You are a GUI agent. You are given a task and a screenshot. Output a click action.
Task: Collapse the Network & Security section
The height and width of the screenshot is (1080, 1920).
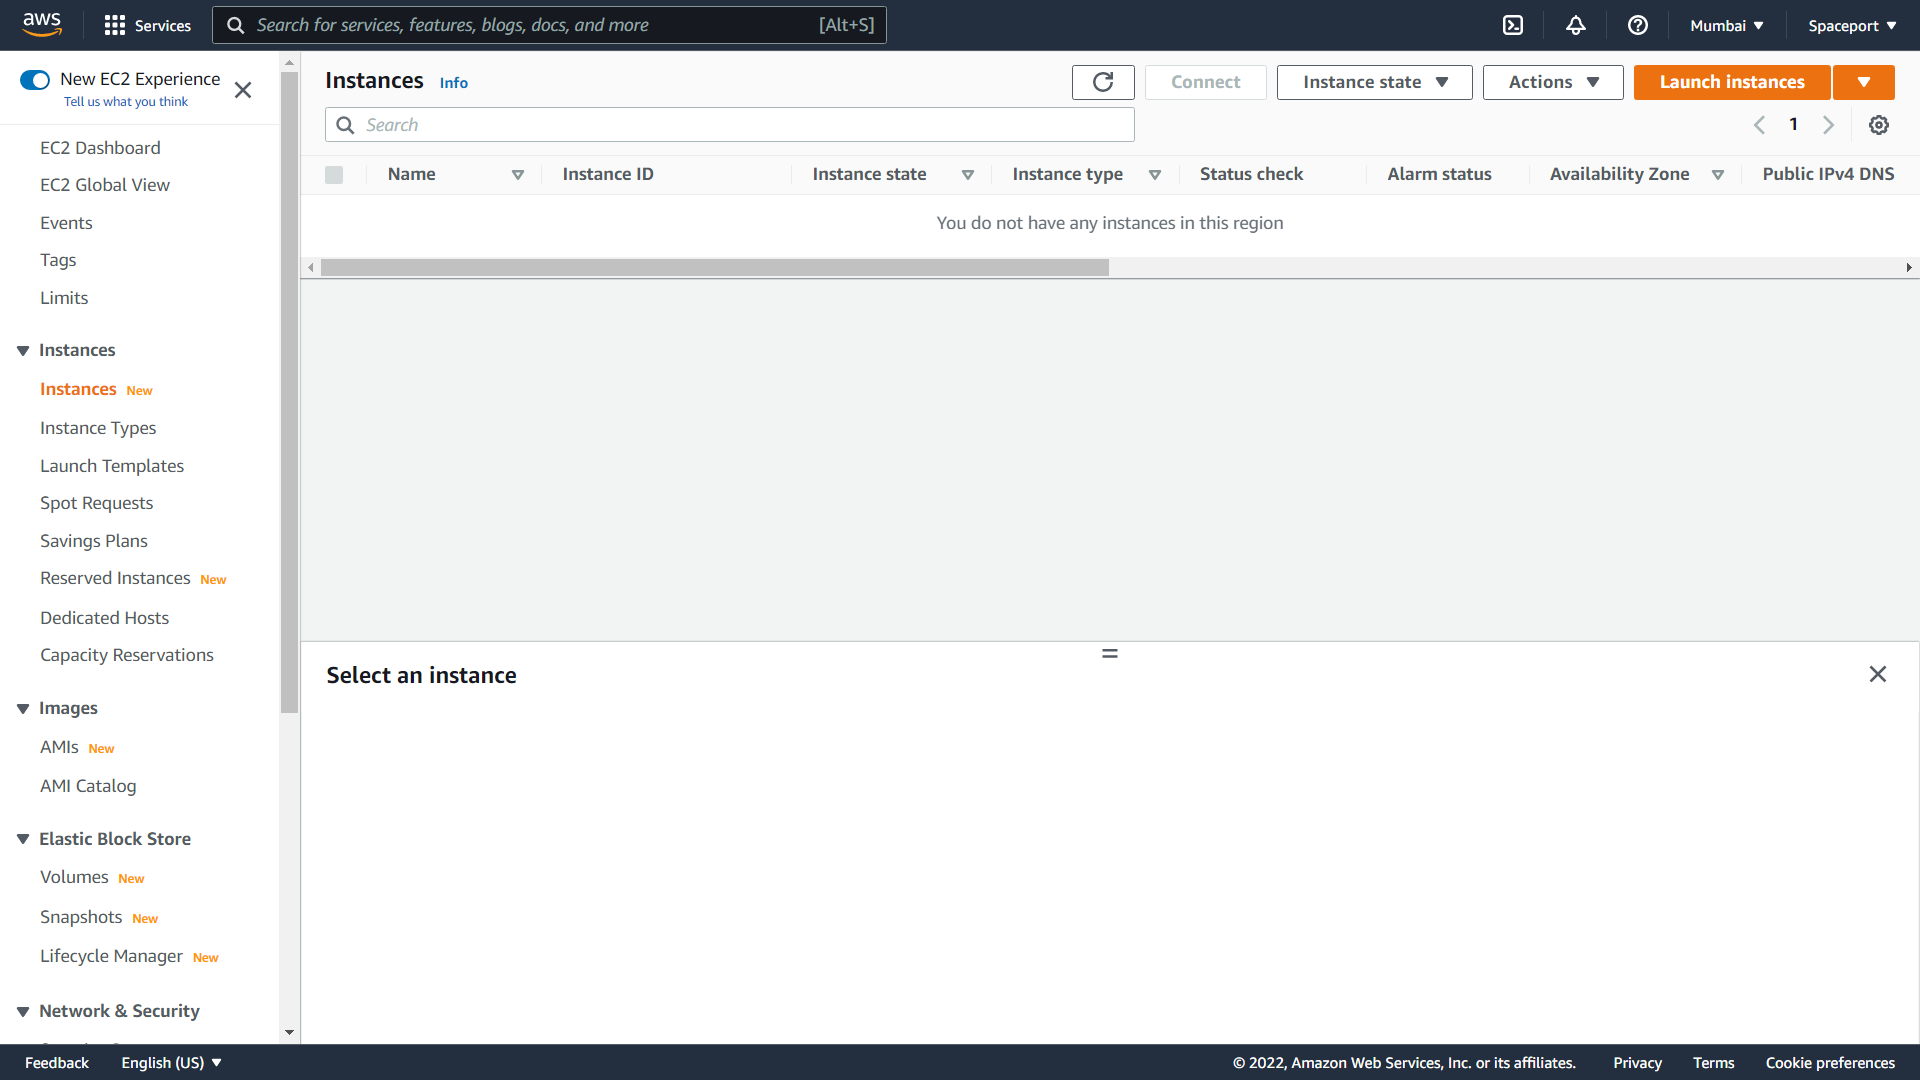point(23,1012)
